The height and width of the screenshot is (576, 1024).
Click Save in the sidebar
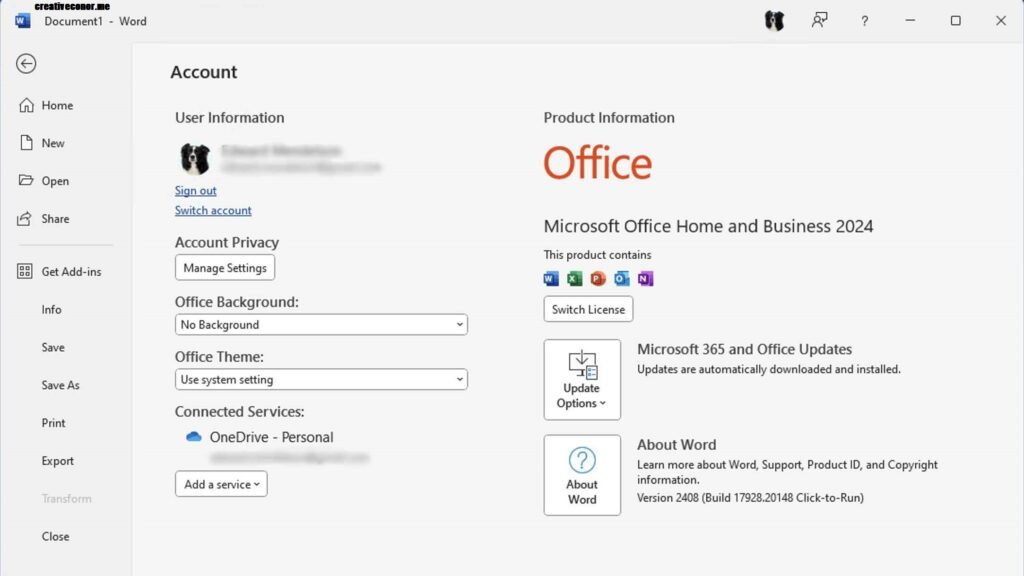click(53, 347)
